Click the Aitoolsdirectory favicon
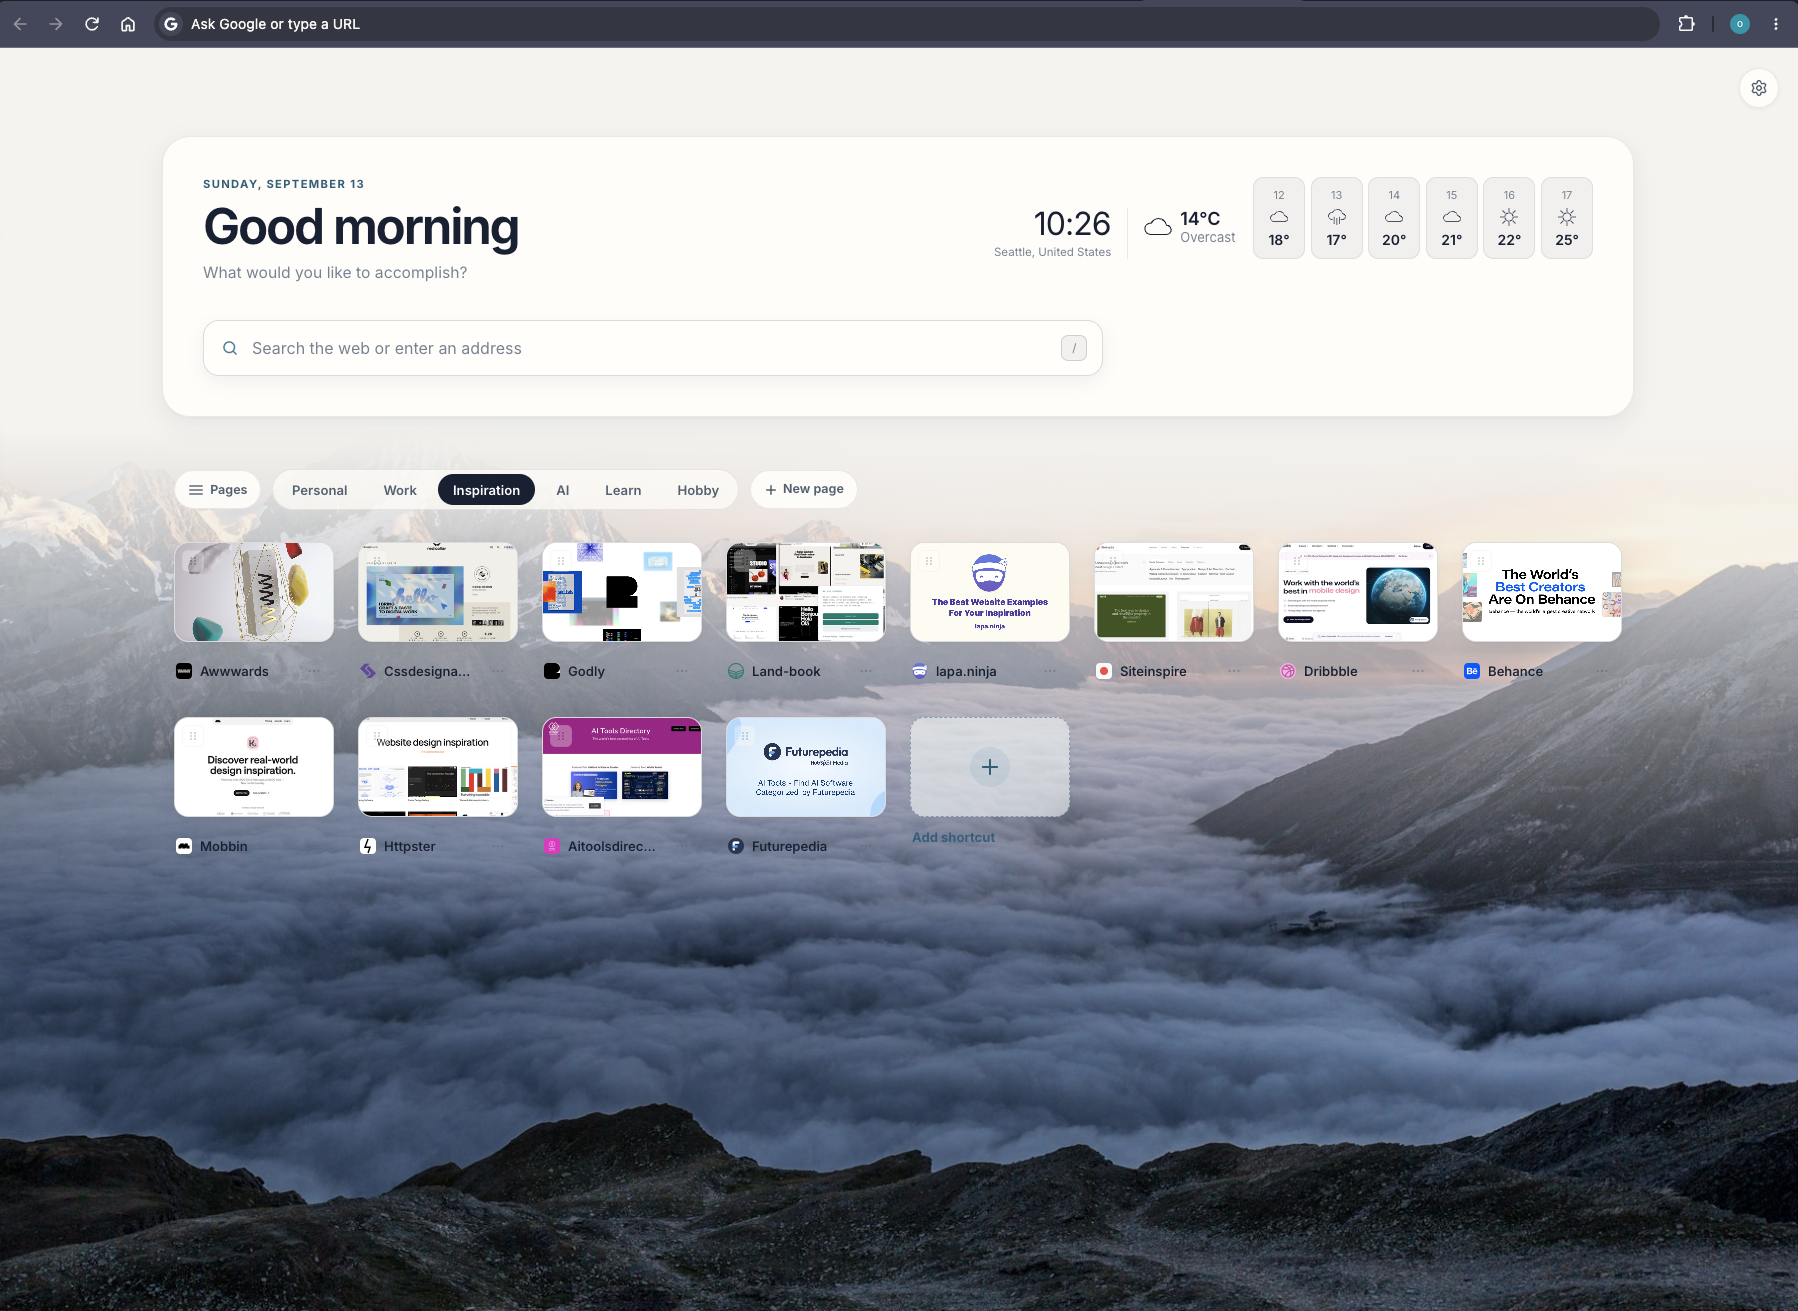The width and height of the screenshot is (1798, 1311). pyautogui.click(x=552, y=846)
